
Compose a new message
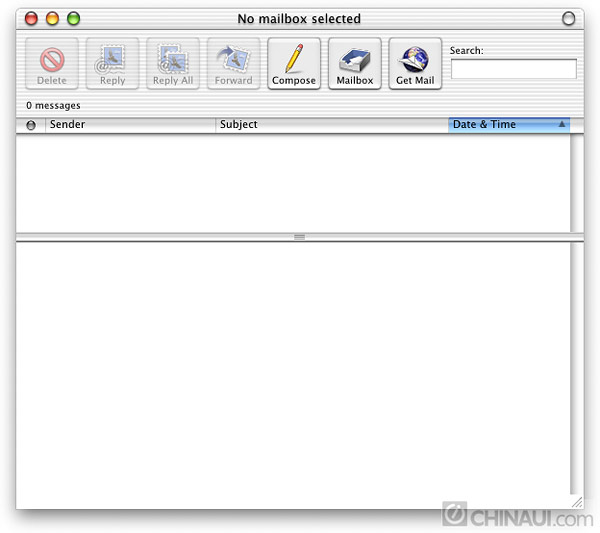click(x=294, y=64)
